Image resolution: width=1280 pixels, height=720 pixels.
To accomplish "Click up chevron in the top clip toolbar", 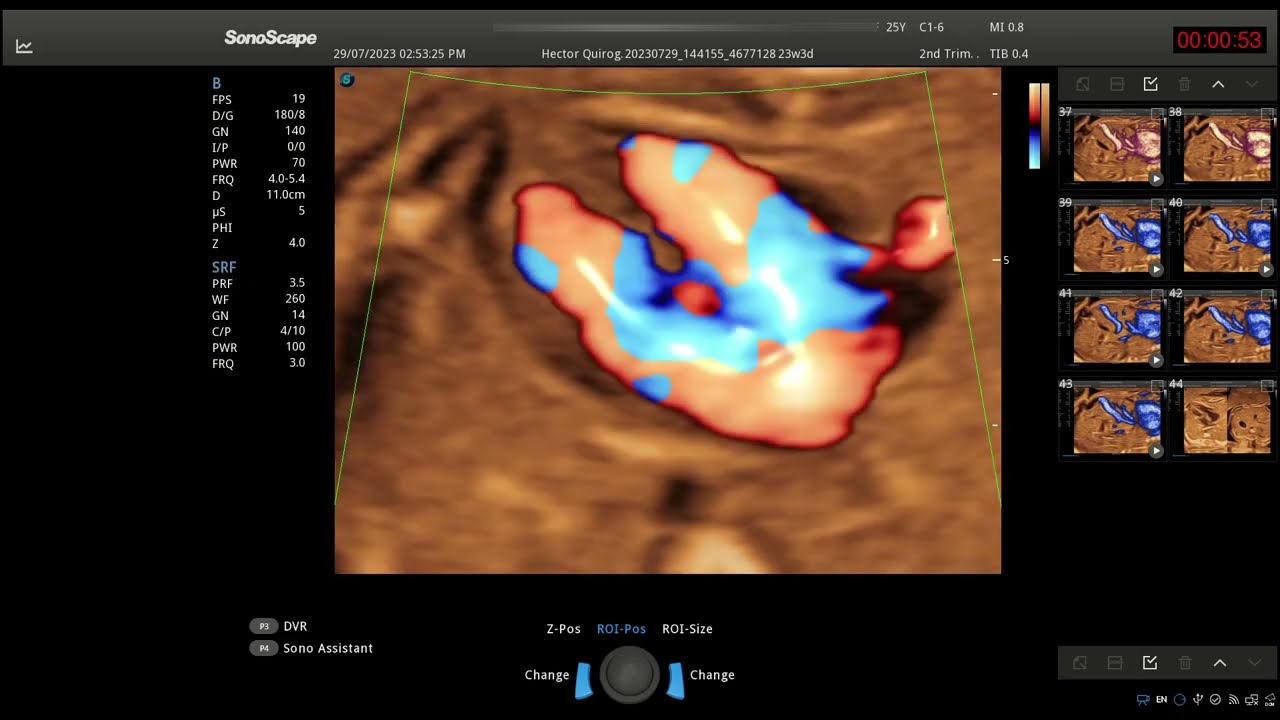I will tap(1218, 85).
